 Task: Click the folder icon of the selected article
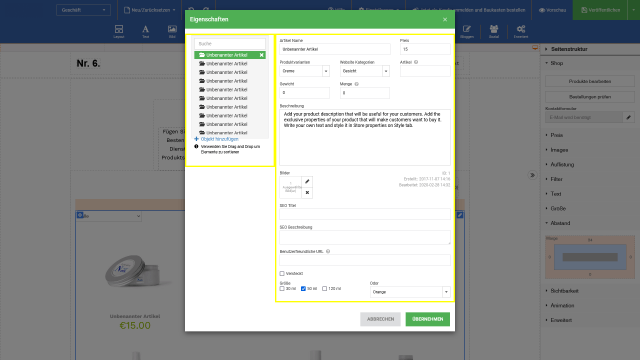click(x=202, y=55)
